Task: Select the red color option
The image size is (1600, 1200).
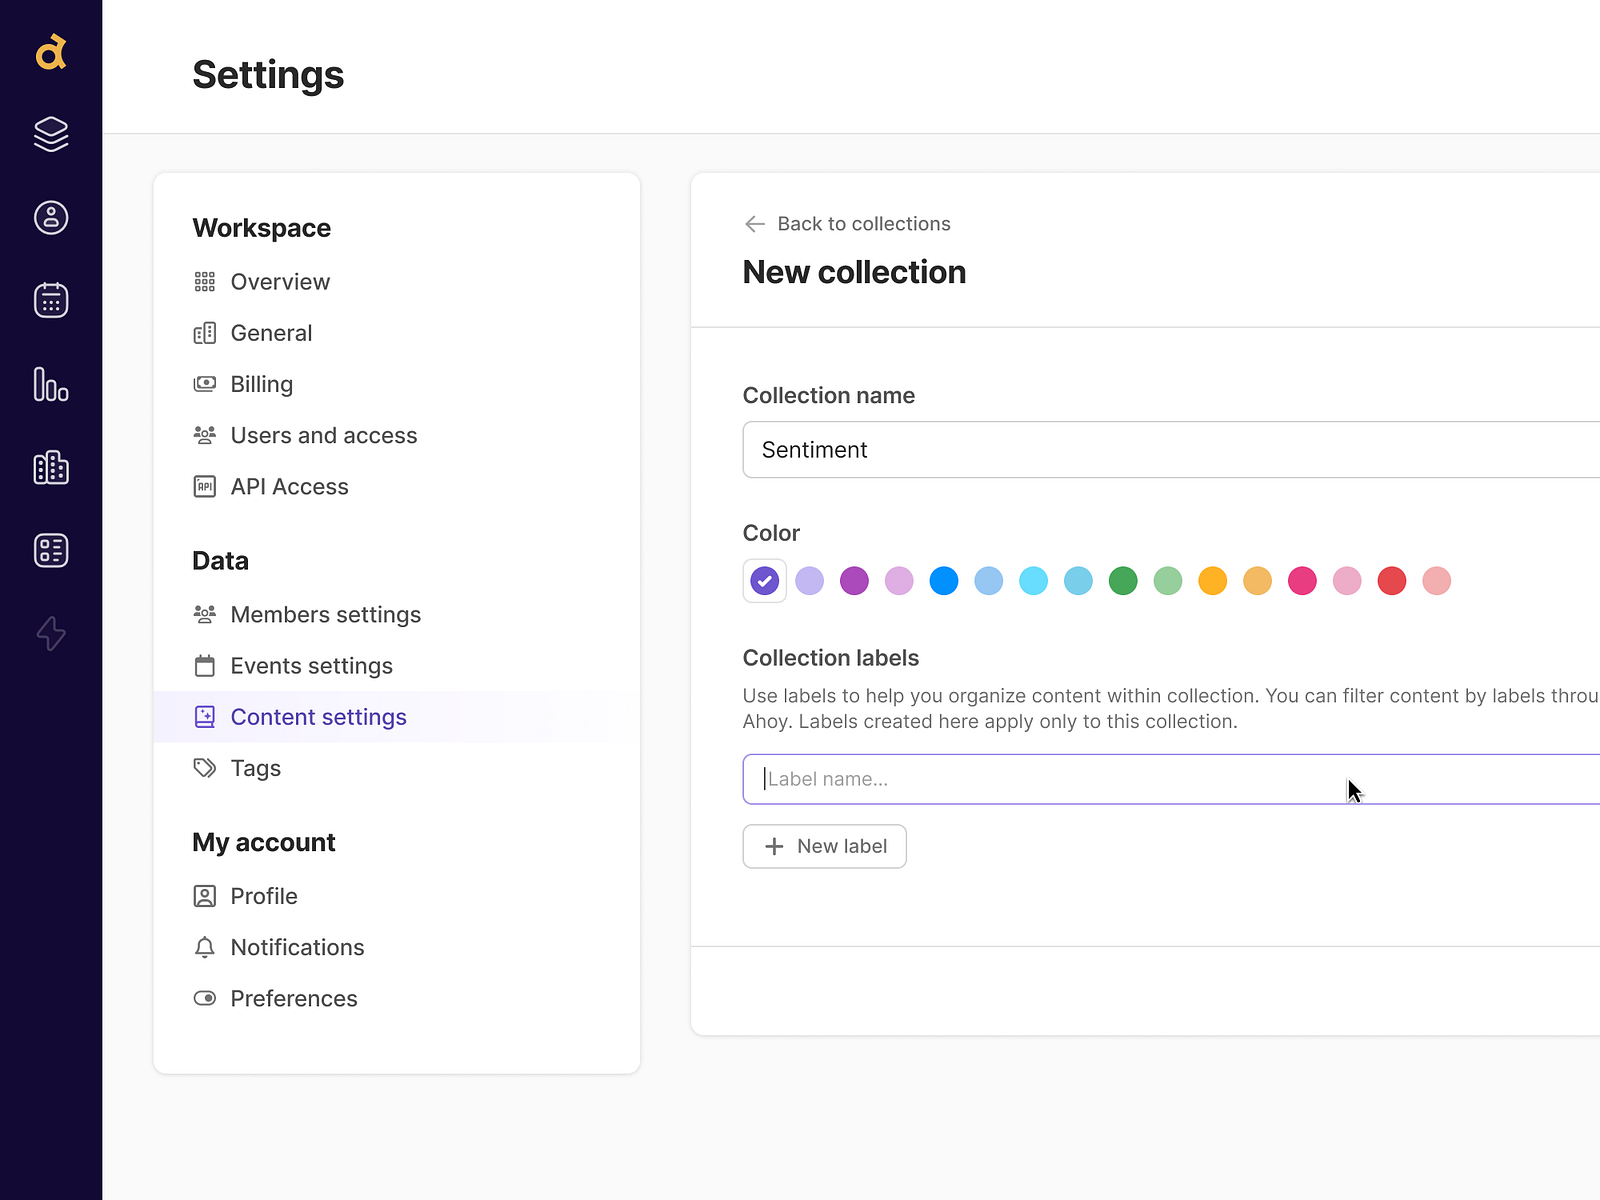Action: (1391, 580)
